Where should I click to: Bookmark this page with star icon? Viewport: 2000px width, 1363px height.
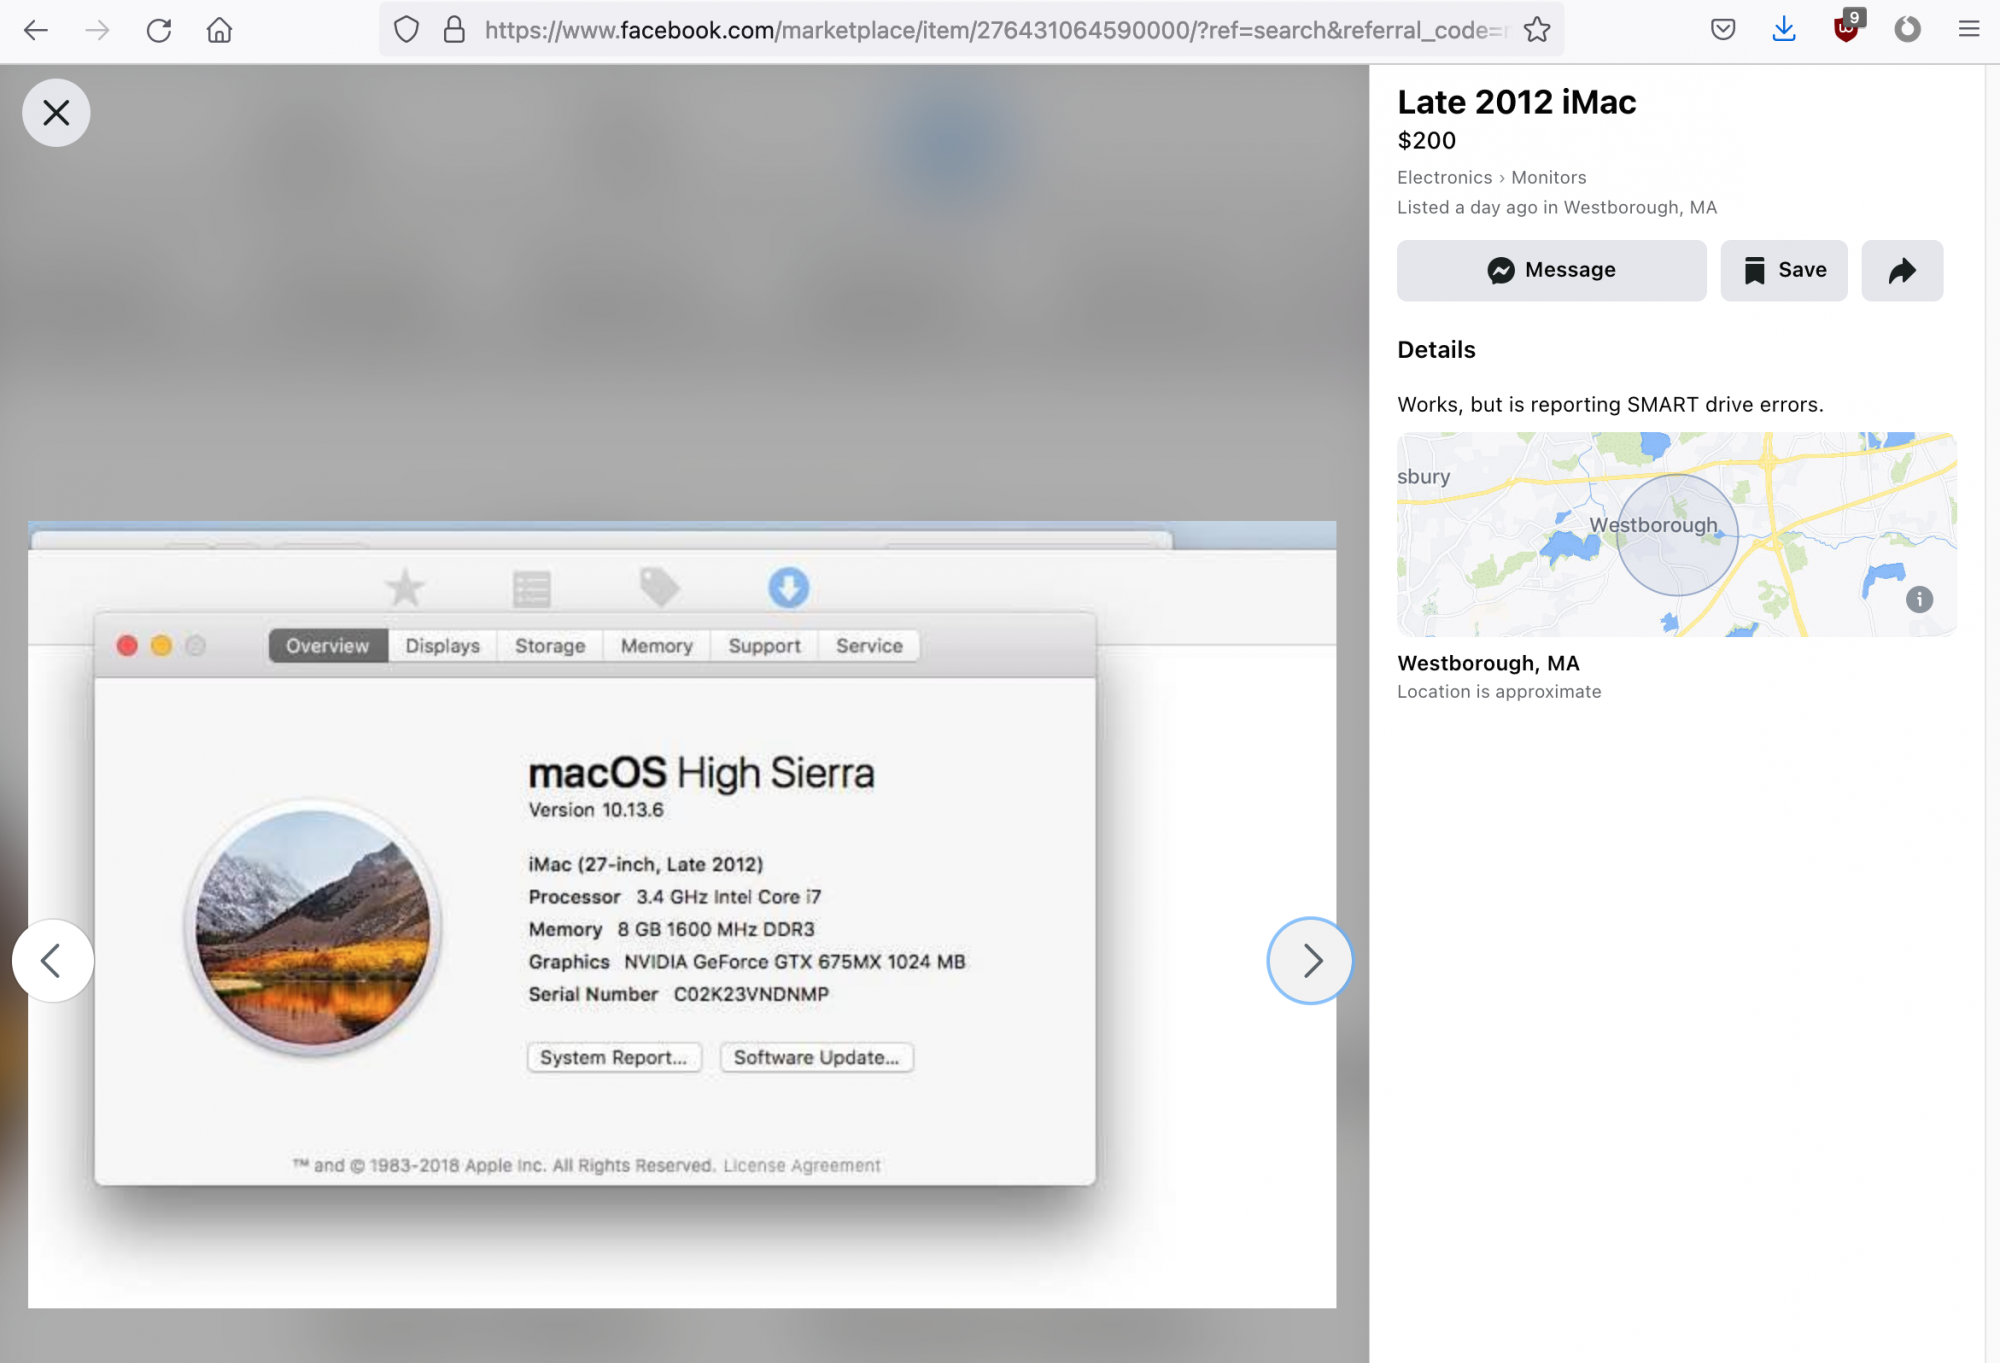click(1537, 30)
